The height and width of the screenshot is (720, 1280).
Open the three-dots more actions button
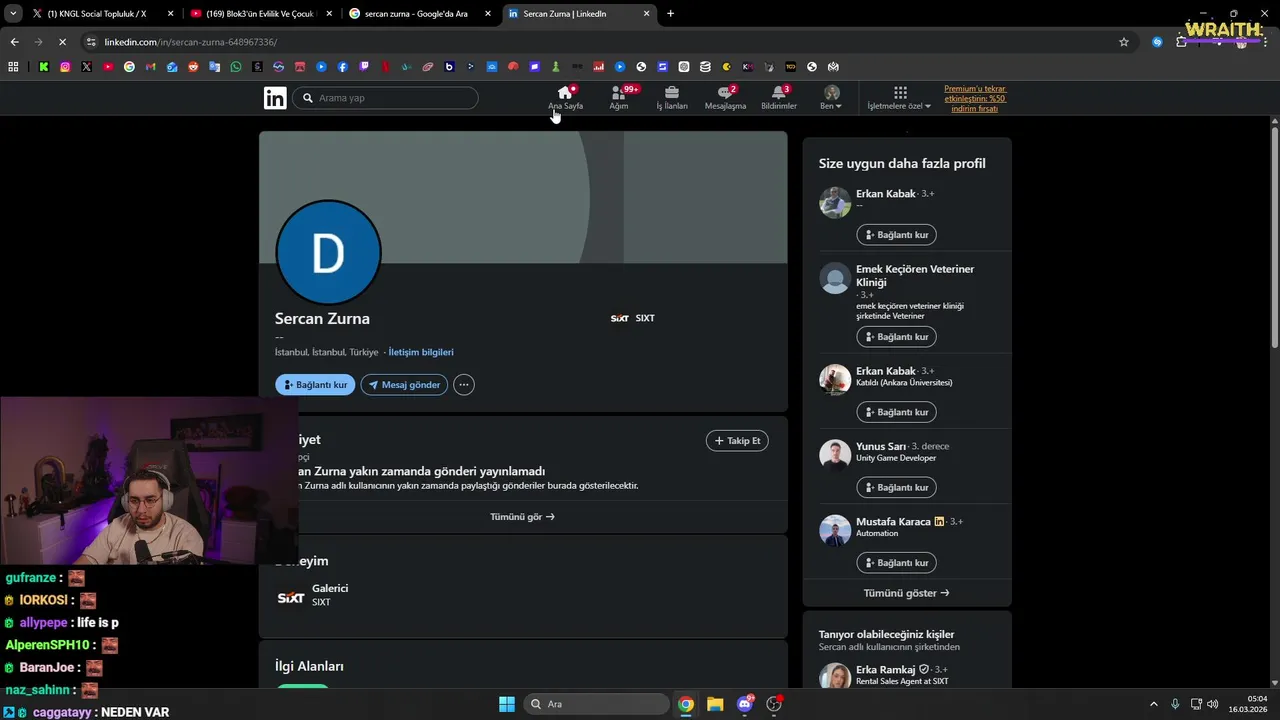pyautogui.click(x=463, y=385)
